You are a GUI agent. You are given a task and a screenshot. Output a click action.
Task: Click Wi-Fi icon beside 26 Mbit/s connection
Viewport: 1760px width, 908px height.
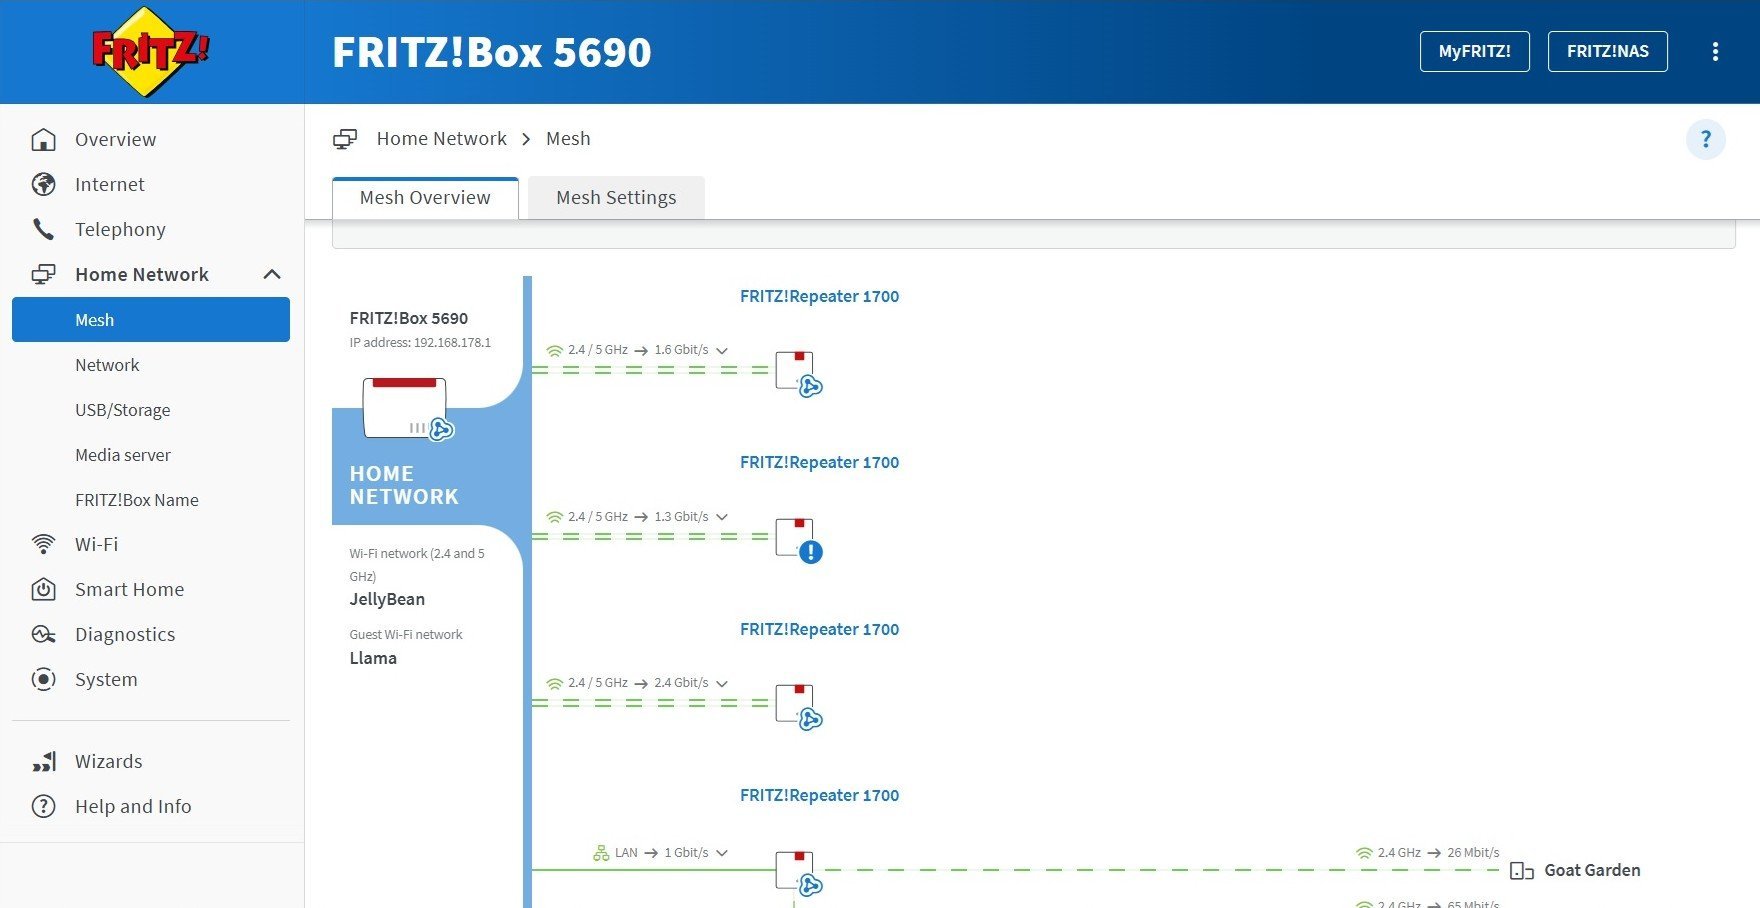tap(1364, 853)
